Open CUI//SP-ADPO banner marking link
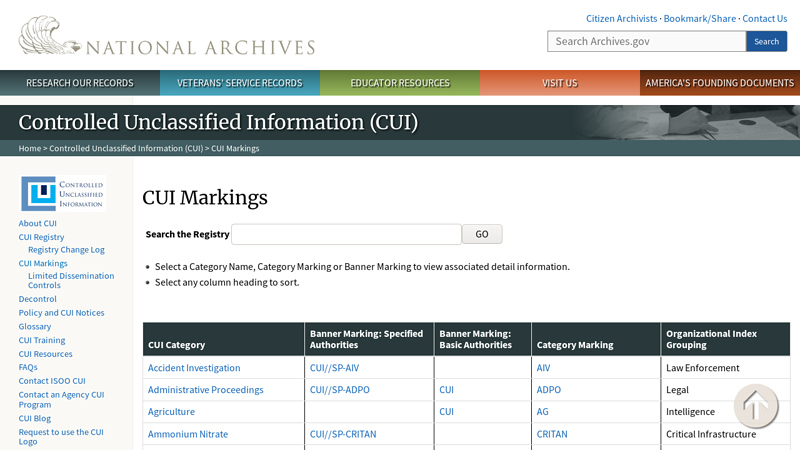800x450 pixels. [x=340, y=390]
